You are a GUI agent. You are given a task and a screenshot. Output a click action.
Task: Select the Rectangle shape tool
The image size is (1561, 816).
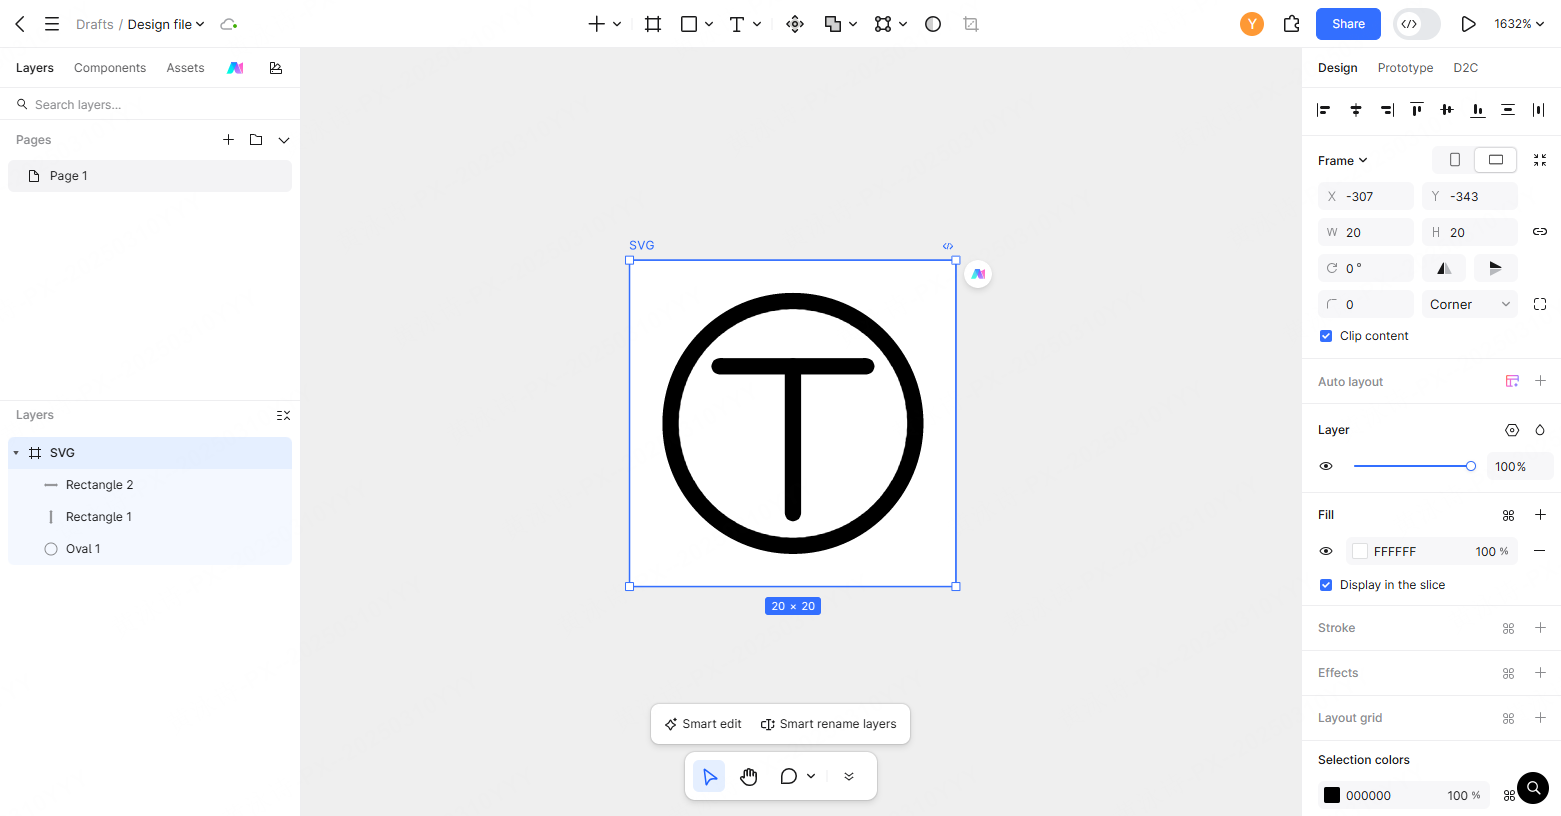689,24
